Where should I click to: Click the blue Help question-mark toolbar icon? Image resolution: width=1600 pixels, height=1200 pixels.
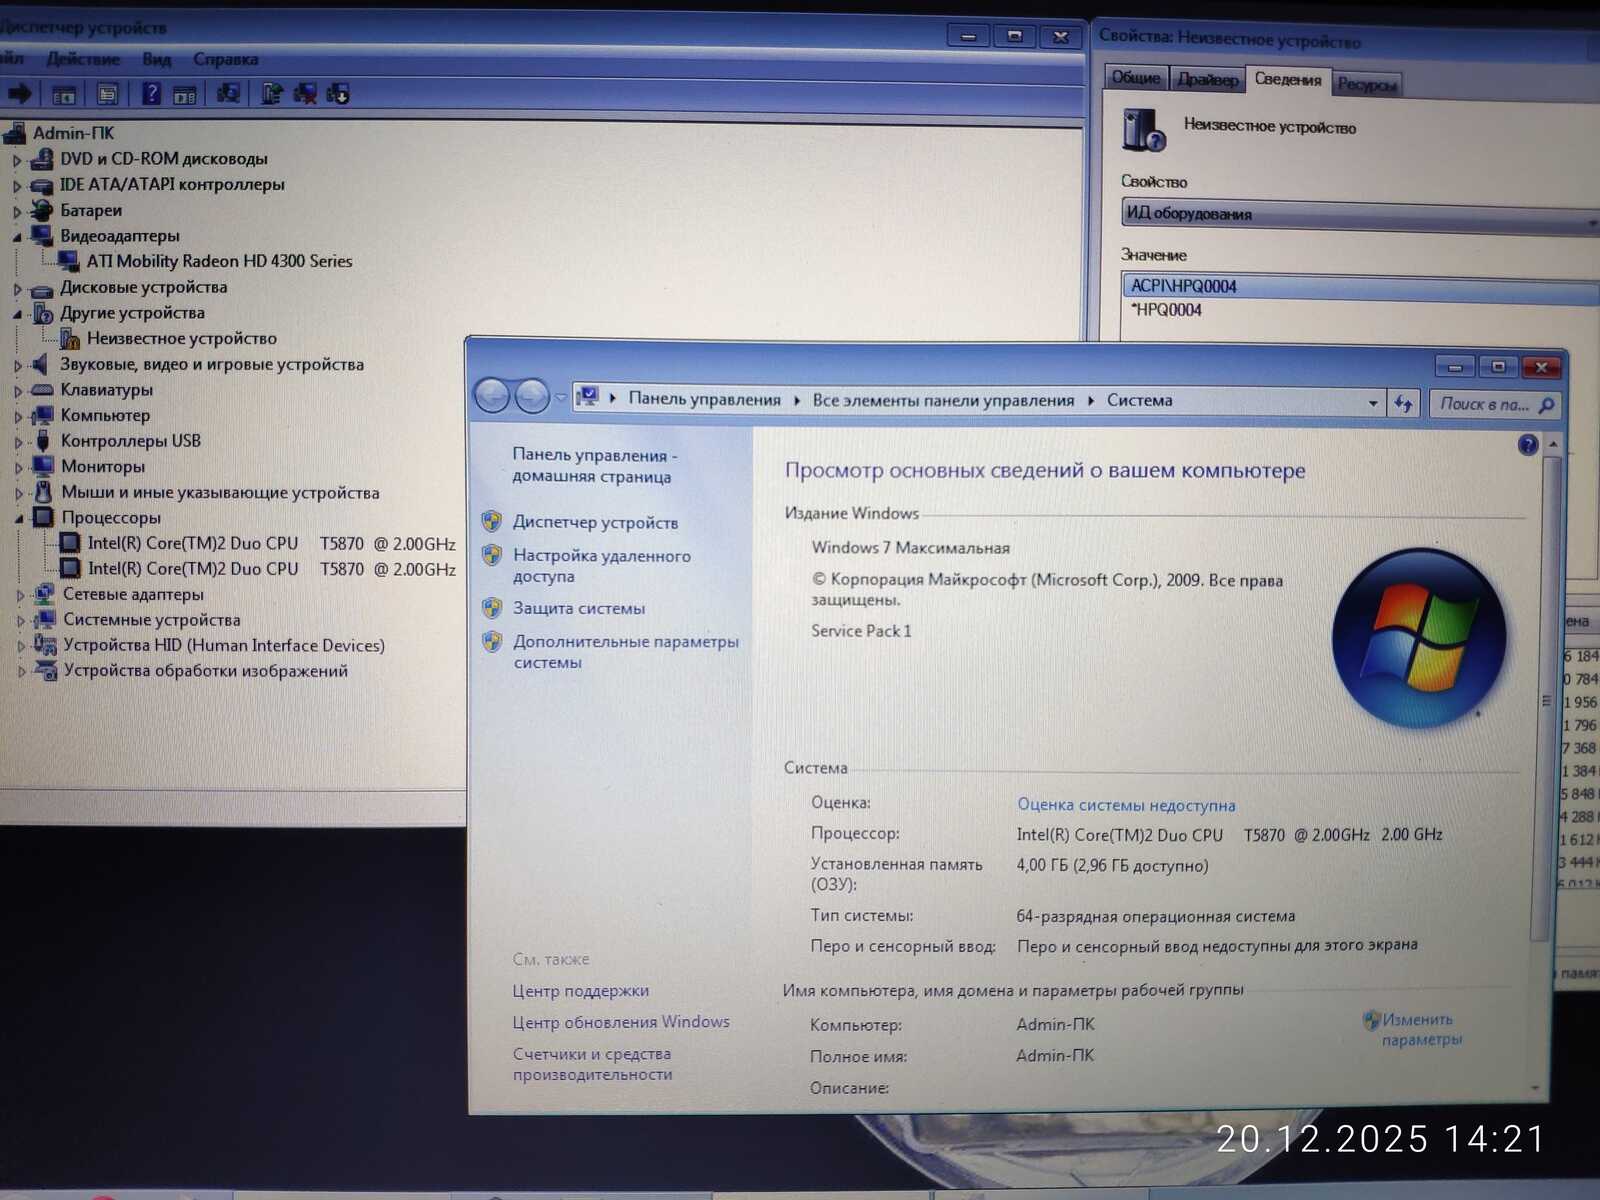tap(151, 94)
